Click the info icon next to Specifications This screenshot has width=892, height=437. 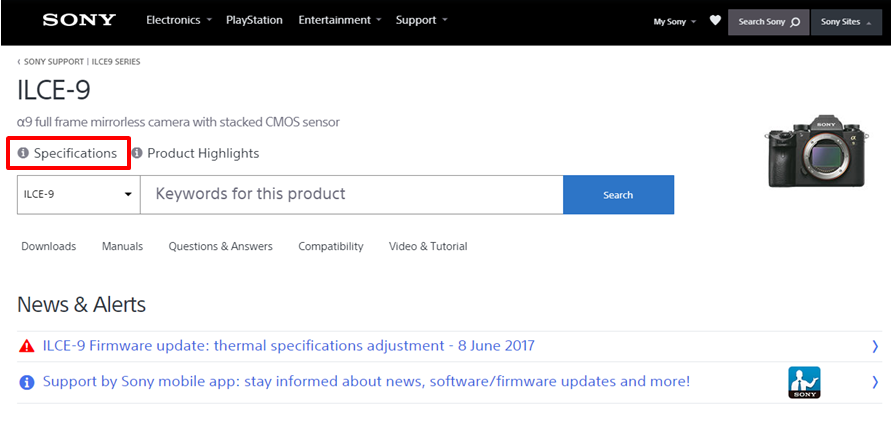point(24,154)
